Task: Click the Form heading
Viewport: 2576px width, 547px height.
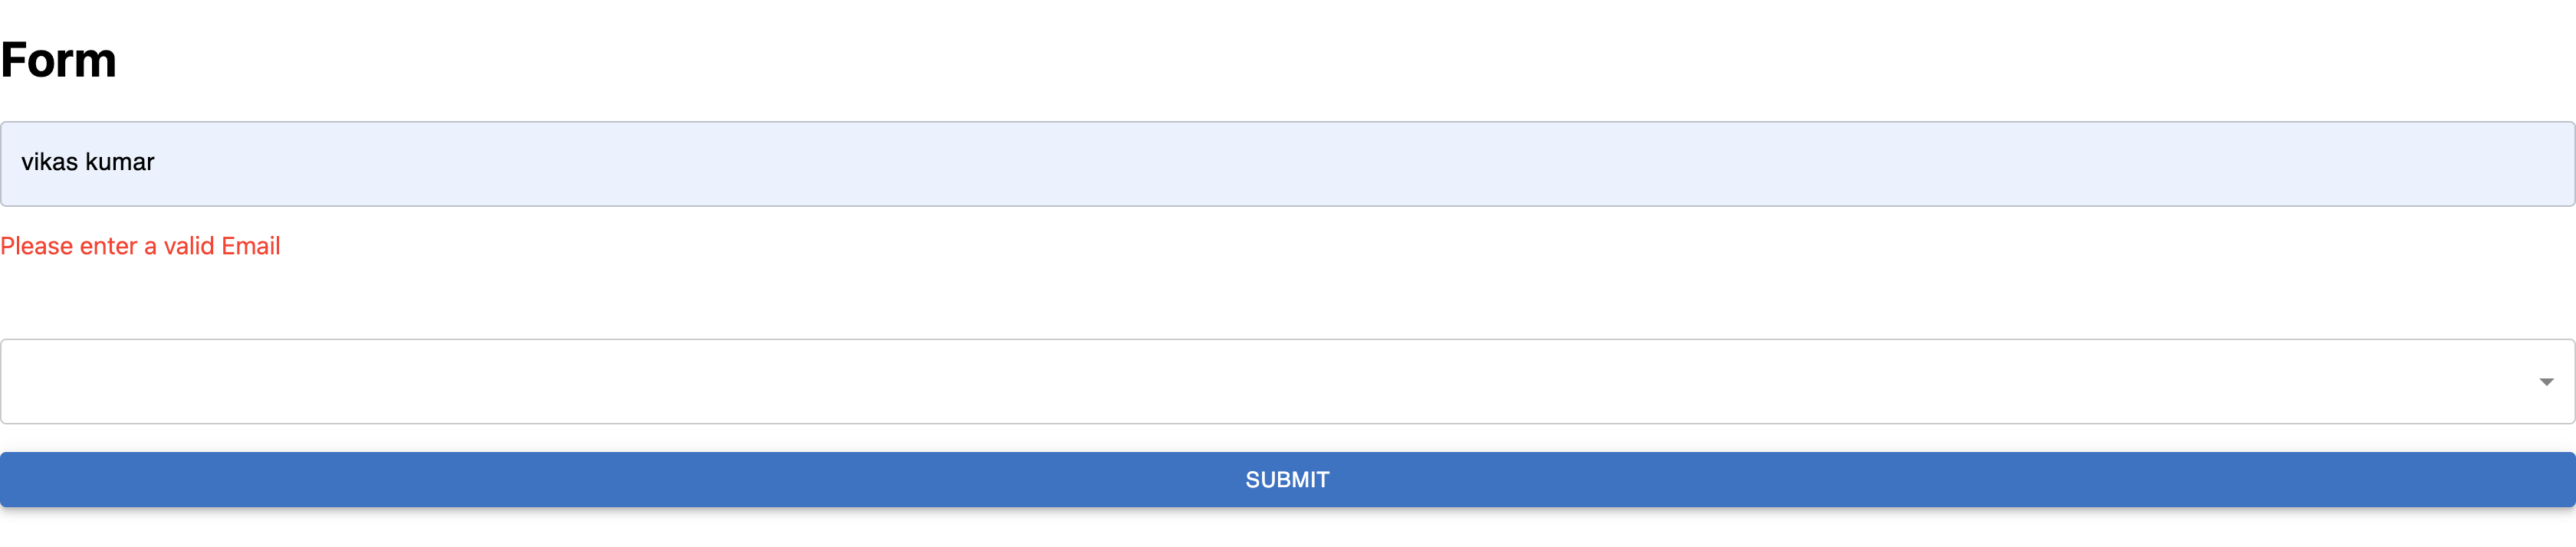Action: point(58,60)
